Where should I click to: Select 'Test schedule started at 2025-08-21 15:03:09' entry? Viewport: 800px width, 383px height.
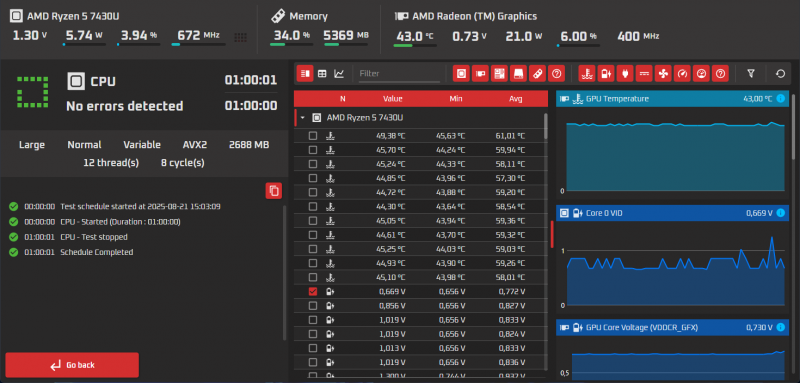140,207
